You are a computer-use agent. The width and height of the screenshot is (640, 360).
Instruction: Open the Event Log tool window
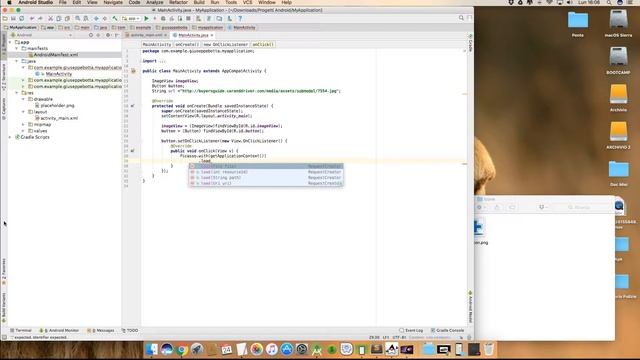(411, 330)
